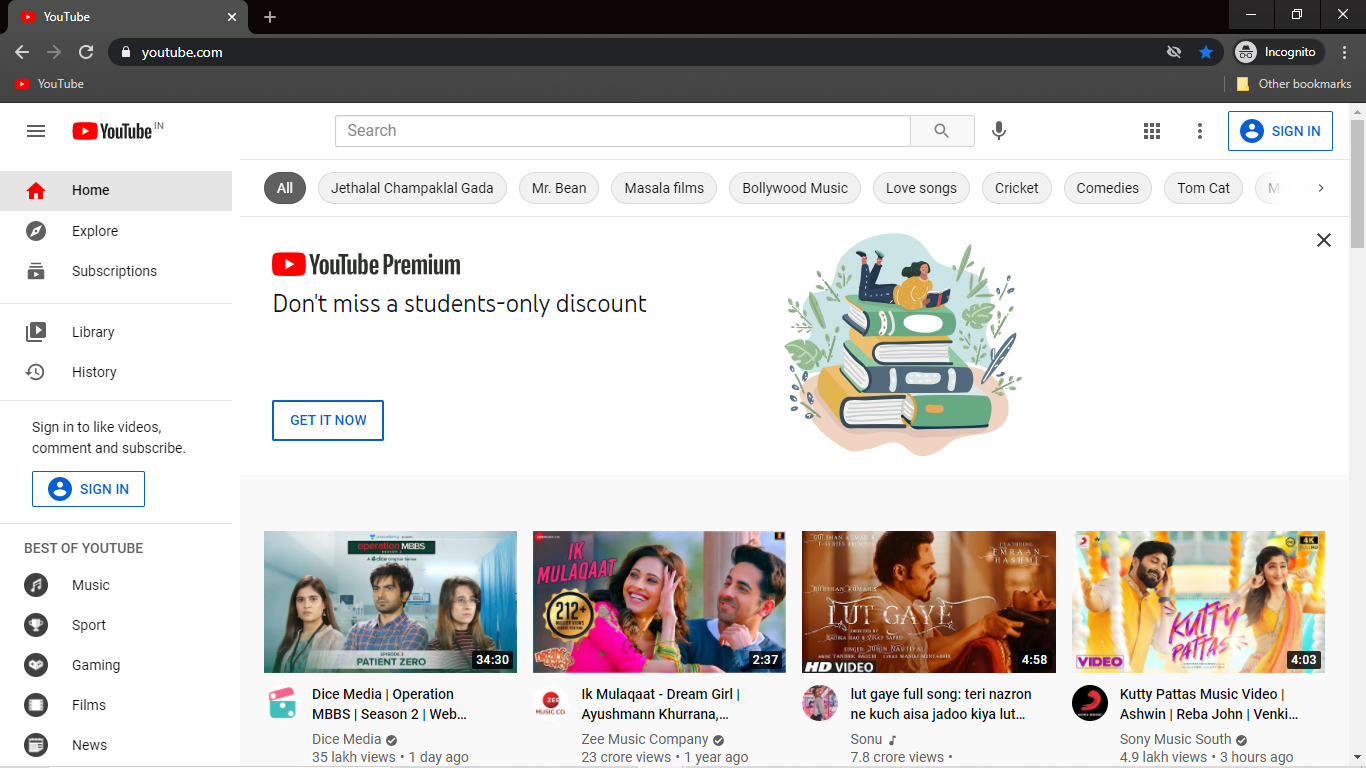
Task: Open the Operation MBBS thumbnail
Action: point(390,602)
